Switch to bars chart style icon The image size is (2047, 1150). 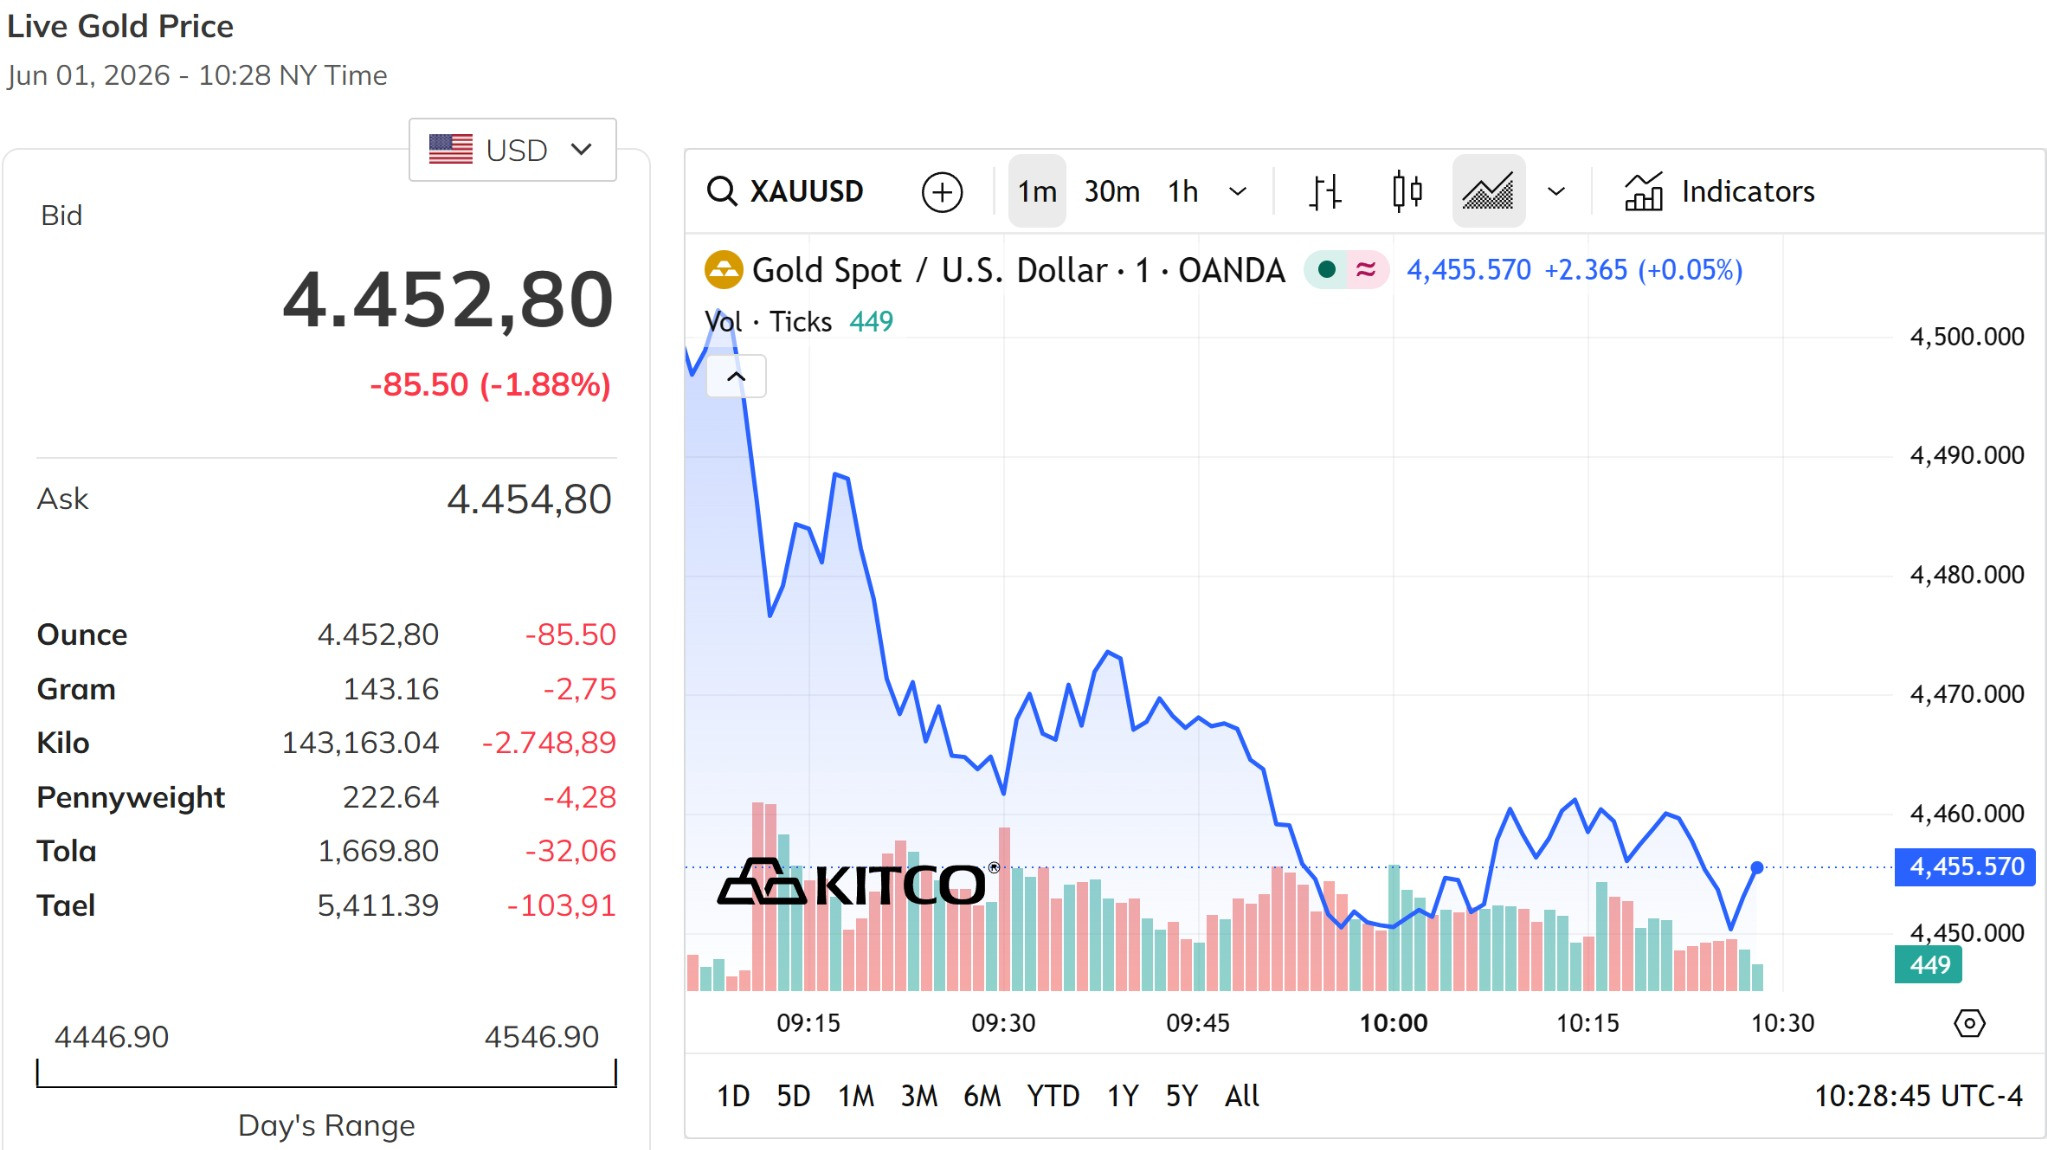click(1325, 191)
